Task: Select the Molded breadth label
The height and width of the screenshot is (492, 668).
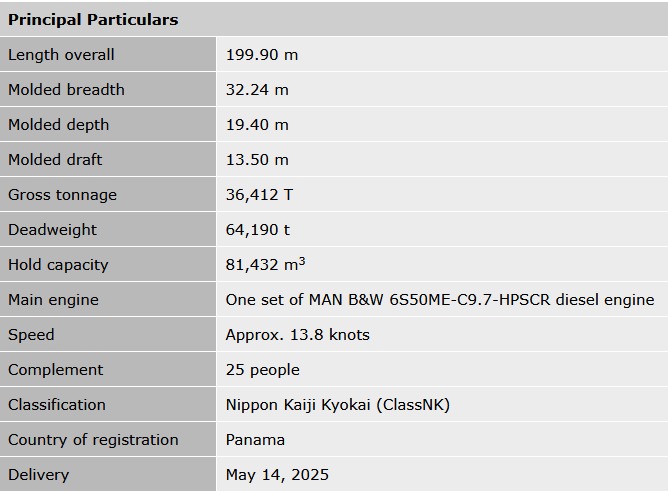Action: pos(66,90)
